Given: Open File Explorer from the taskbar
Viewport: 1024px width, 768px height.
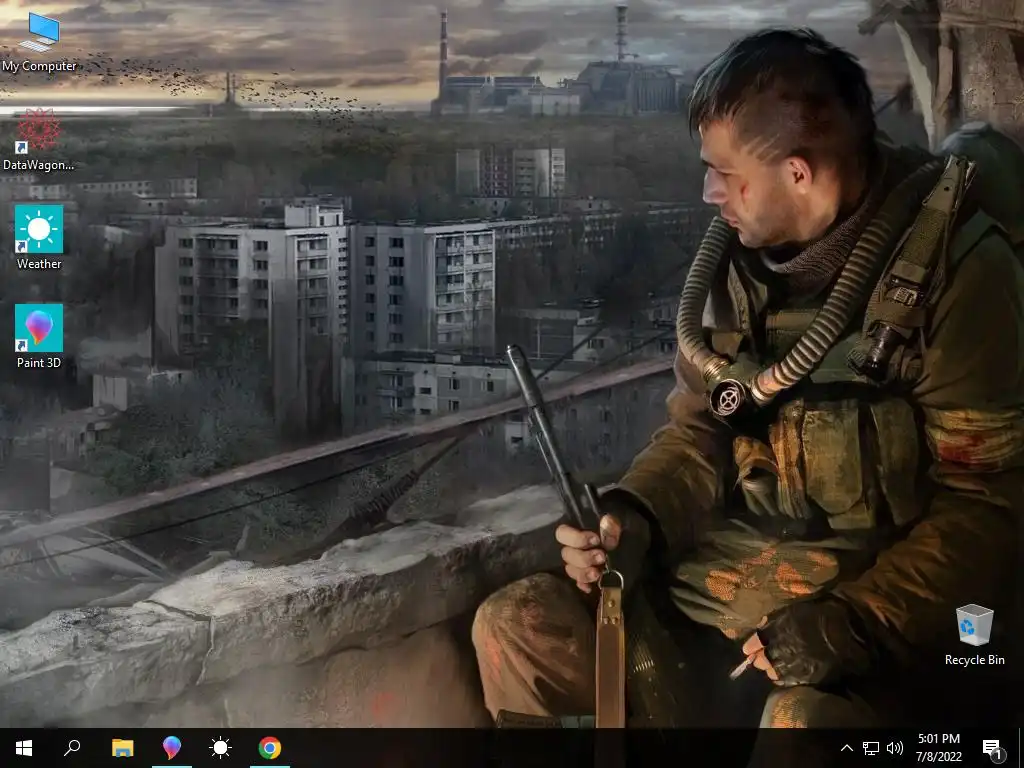Looking at the screenshot, I should pos(123,748).
